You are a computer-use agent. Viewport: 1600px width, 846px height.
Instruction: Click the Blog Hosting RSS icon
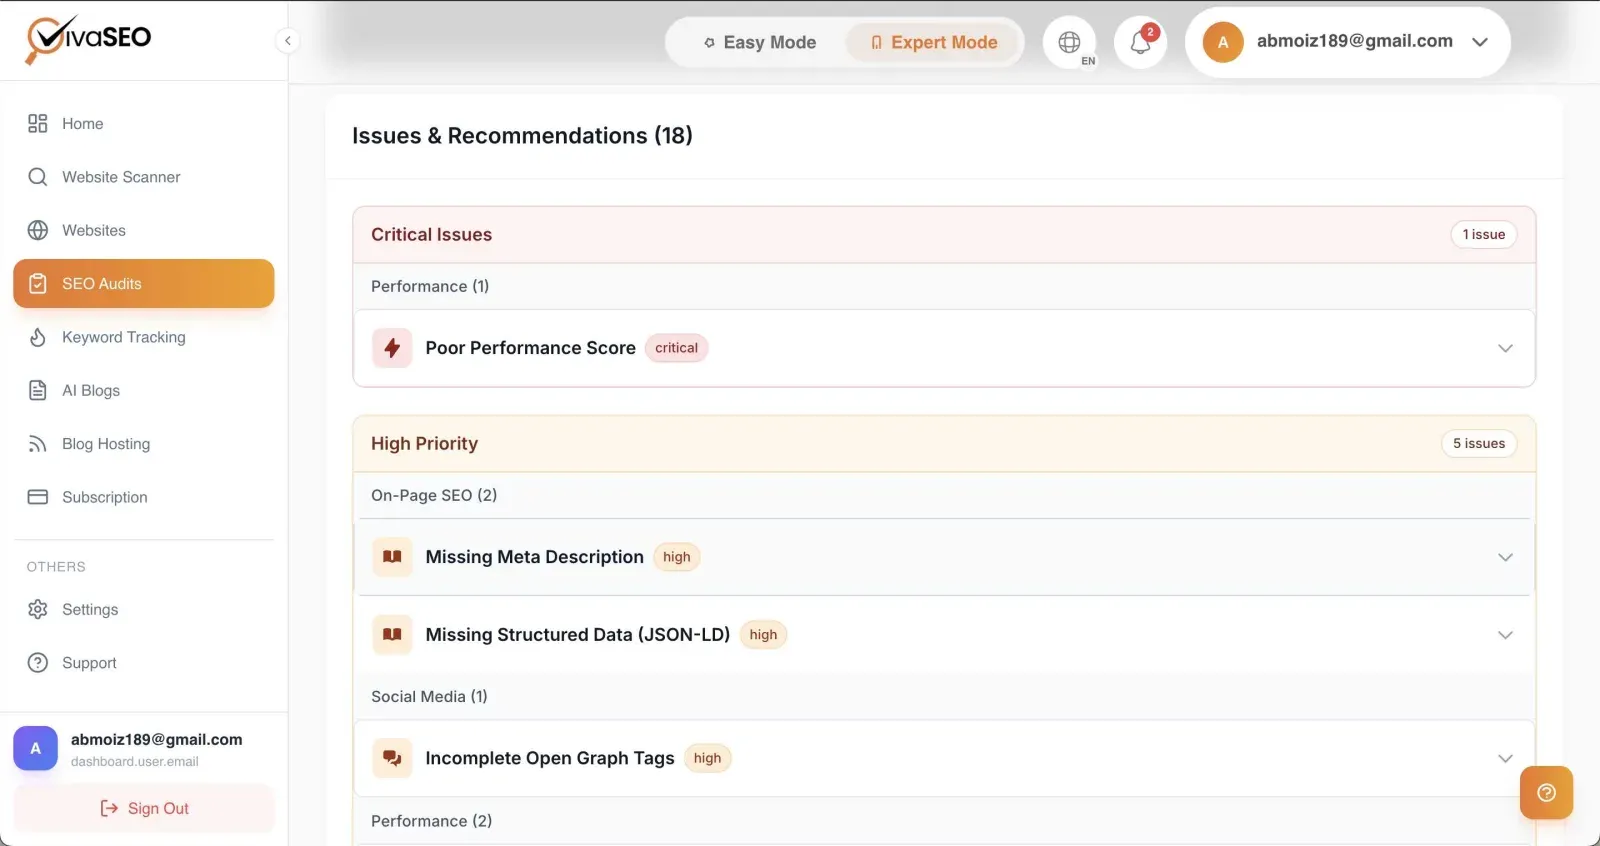coord(38,444)
